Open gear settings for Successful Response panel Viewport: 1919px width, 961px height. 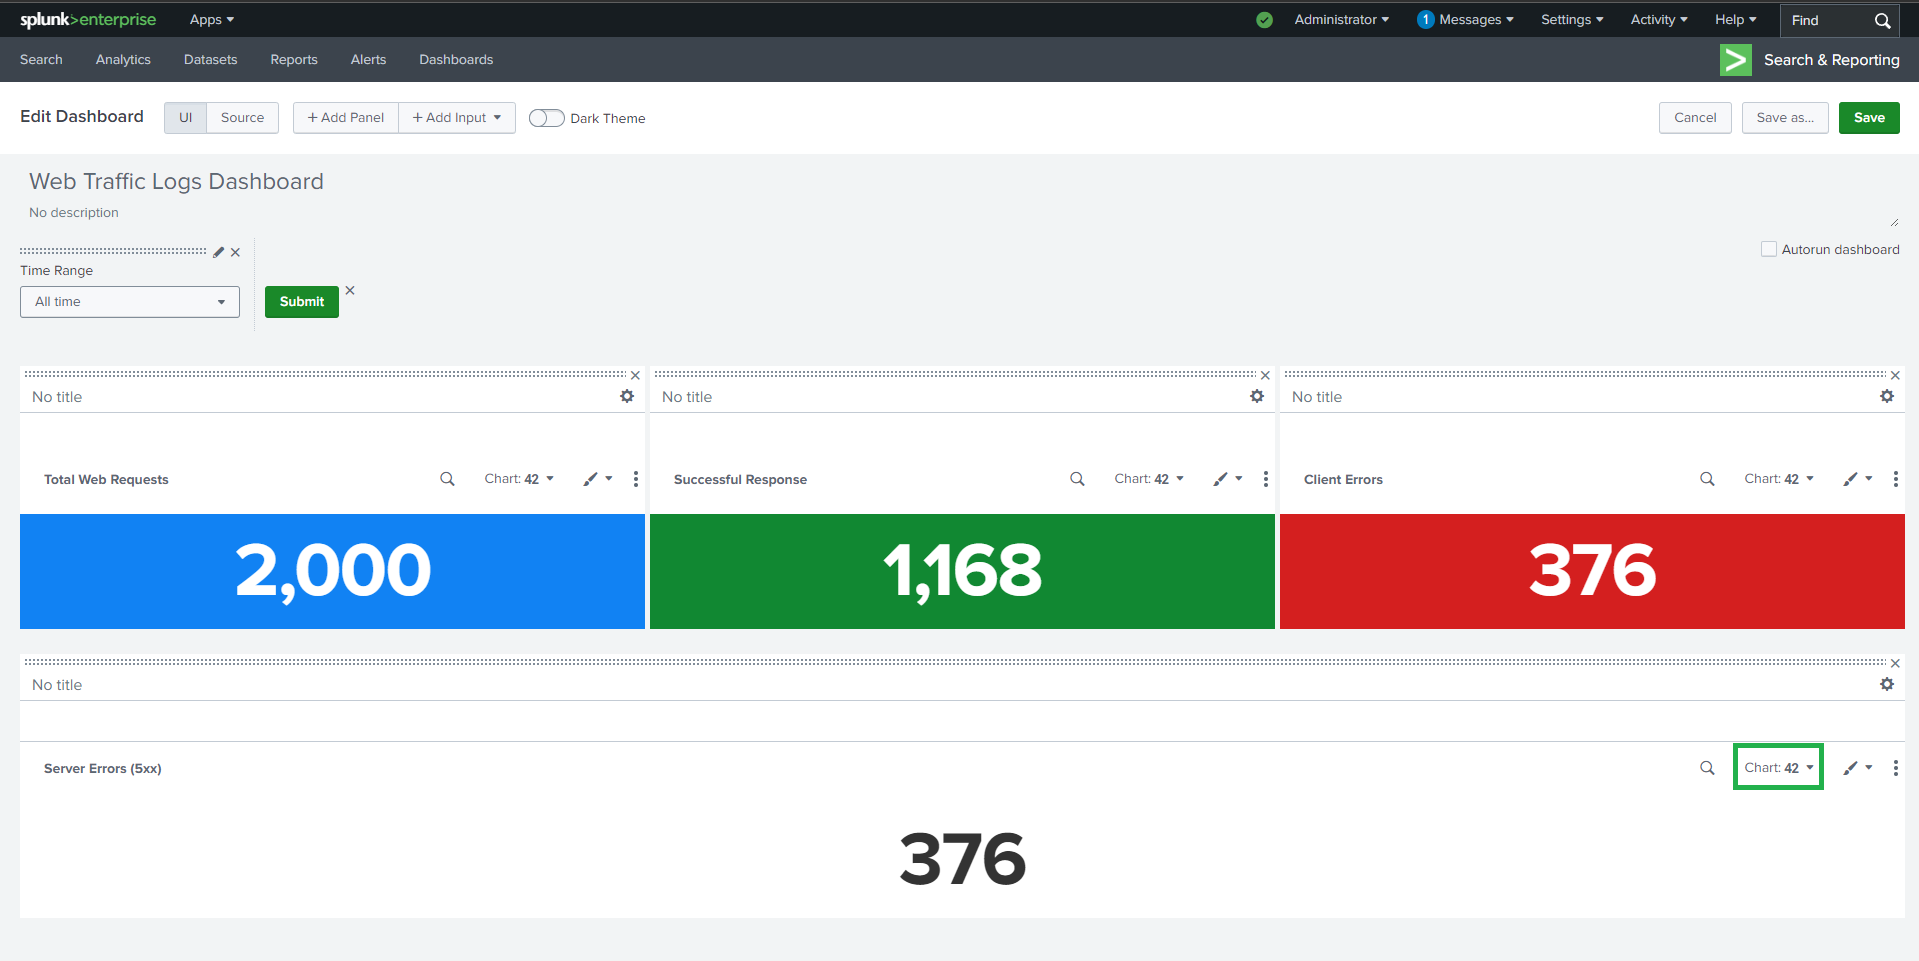click(x=1257, y=396)
